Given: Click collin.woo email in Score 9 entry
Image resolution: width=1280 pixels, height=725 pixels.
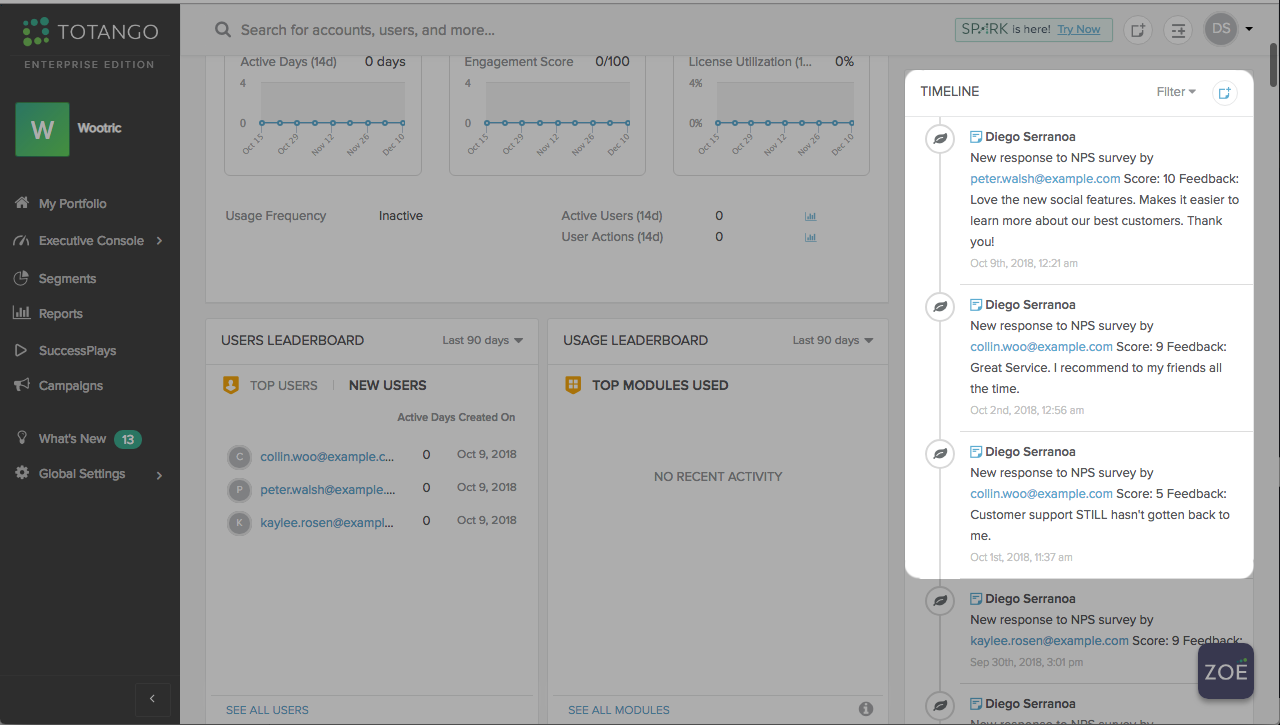Looking at the screenshot, I should tap(1041, 347).
